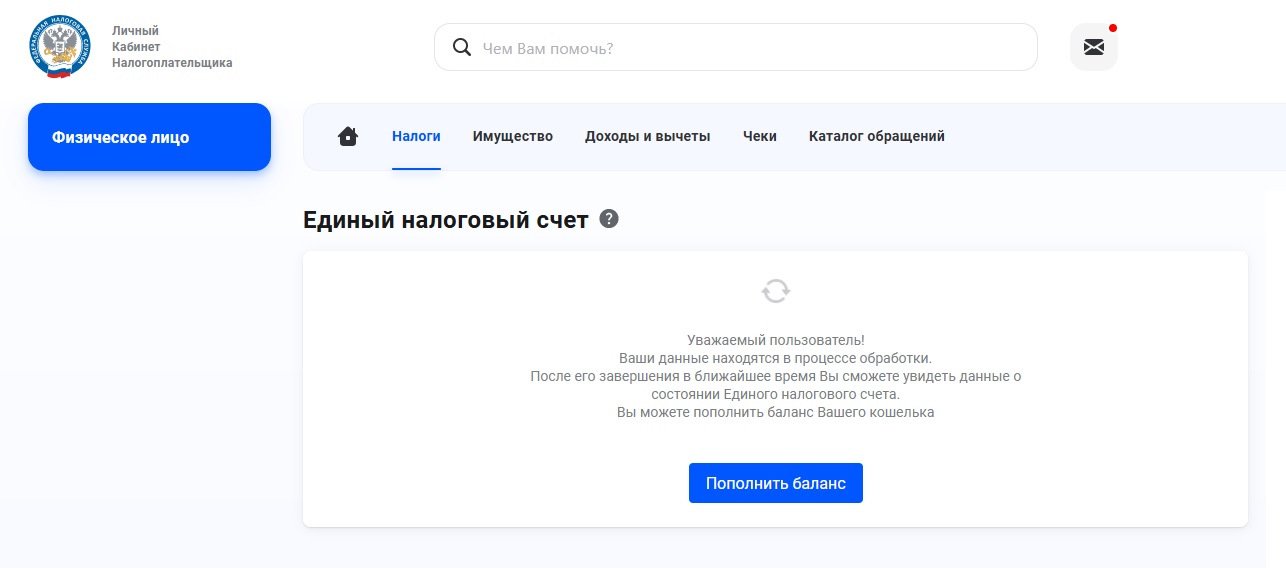This screenshot has height=578, width=1286.
Task: Open messages via the envelope icon
Action: [1093, 47]
